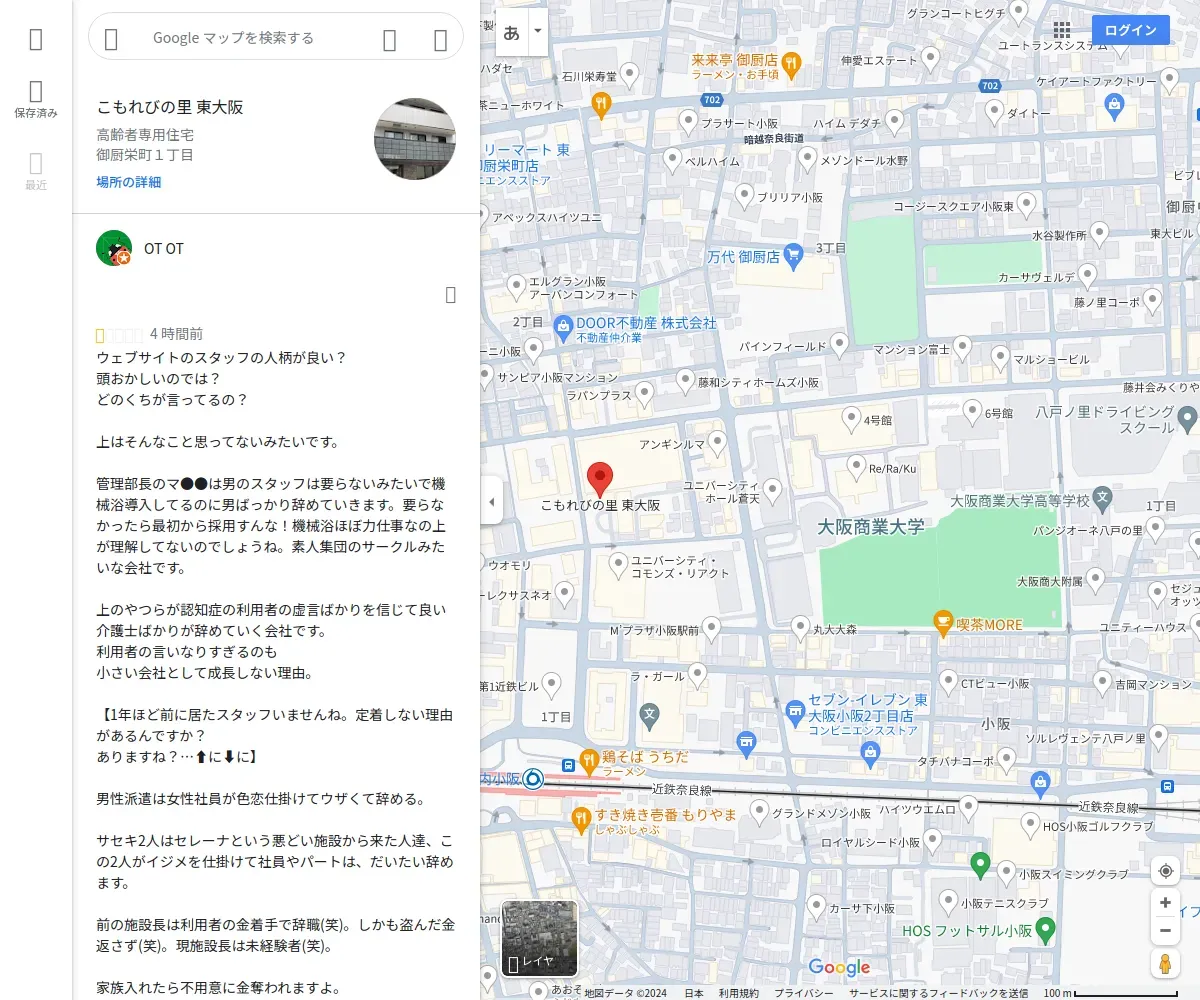1200x1000 pixels.
Task: Click the HOS フットサル小阪 marker
Action: [x=1046, y=929]
